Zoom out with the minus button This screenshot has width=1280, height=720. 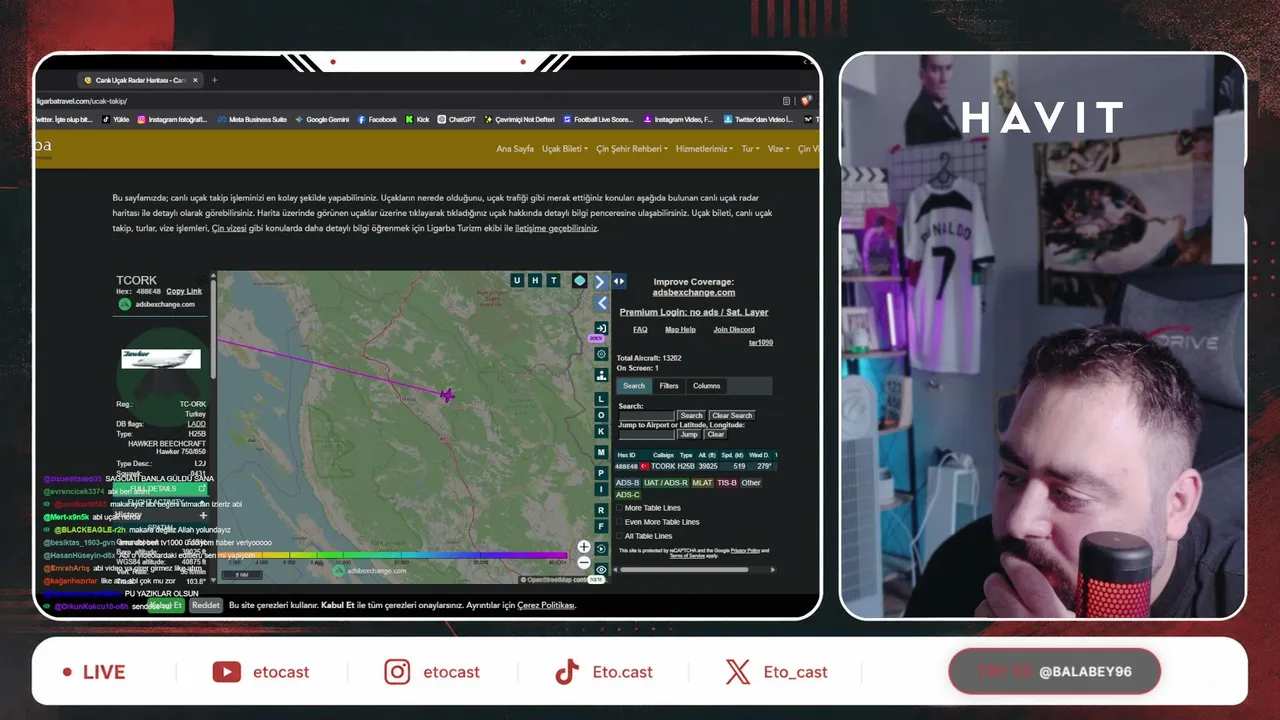click(584, 563)
